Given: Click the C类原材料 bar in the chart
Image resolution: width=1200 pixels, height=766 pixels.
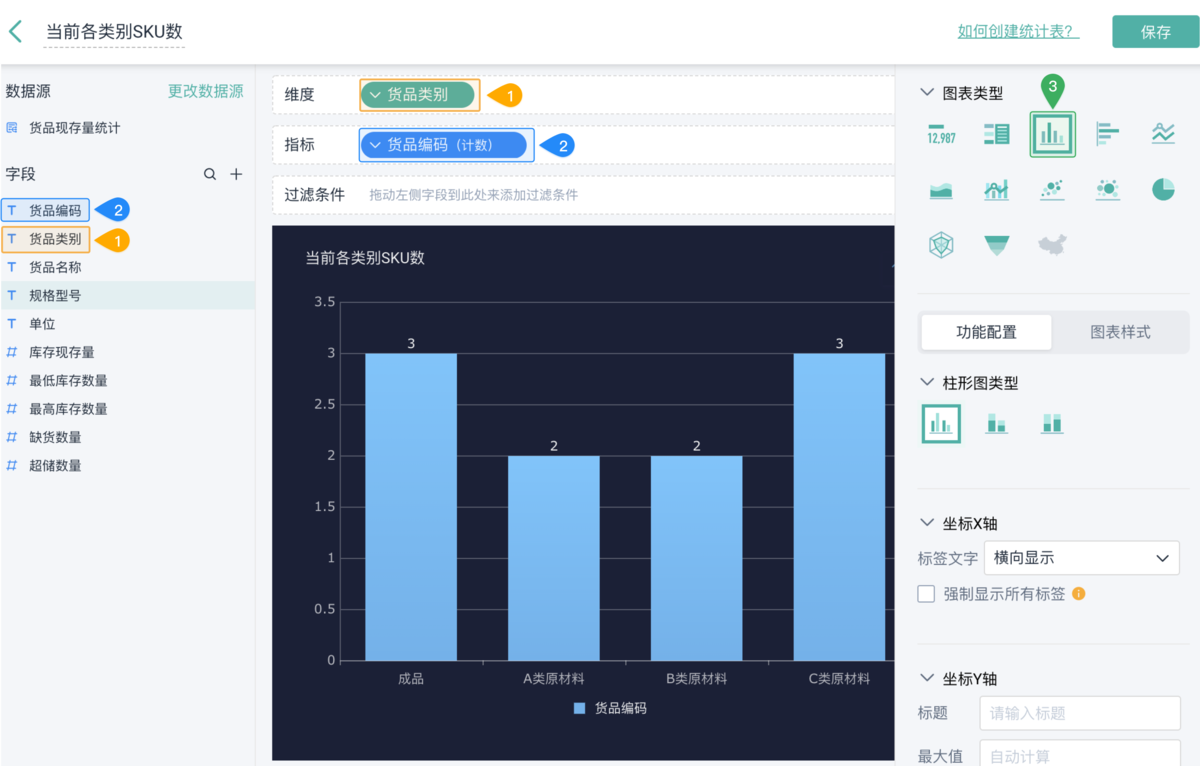Looking at the screenshot, I should click(839, 507).
